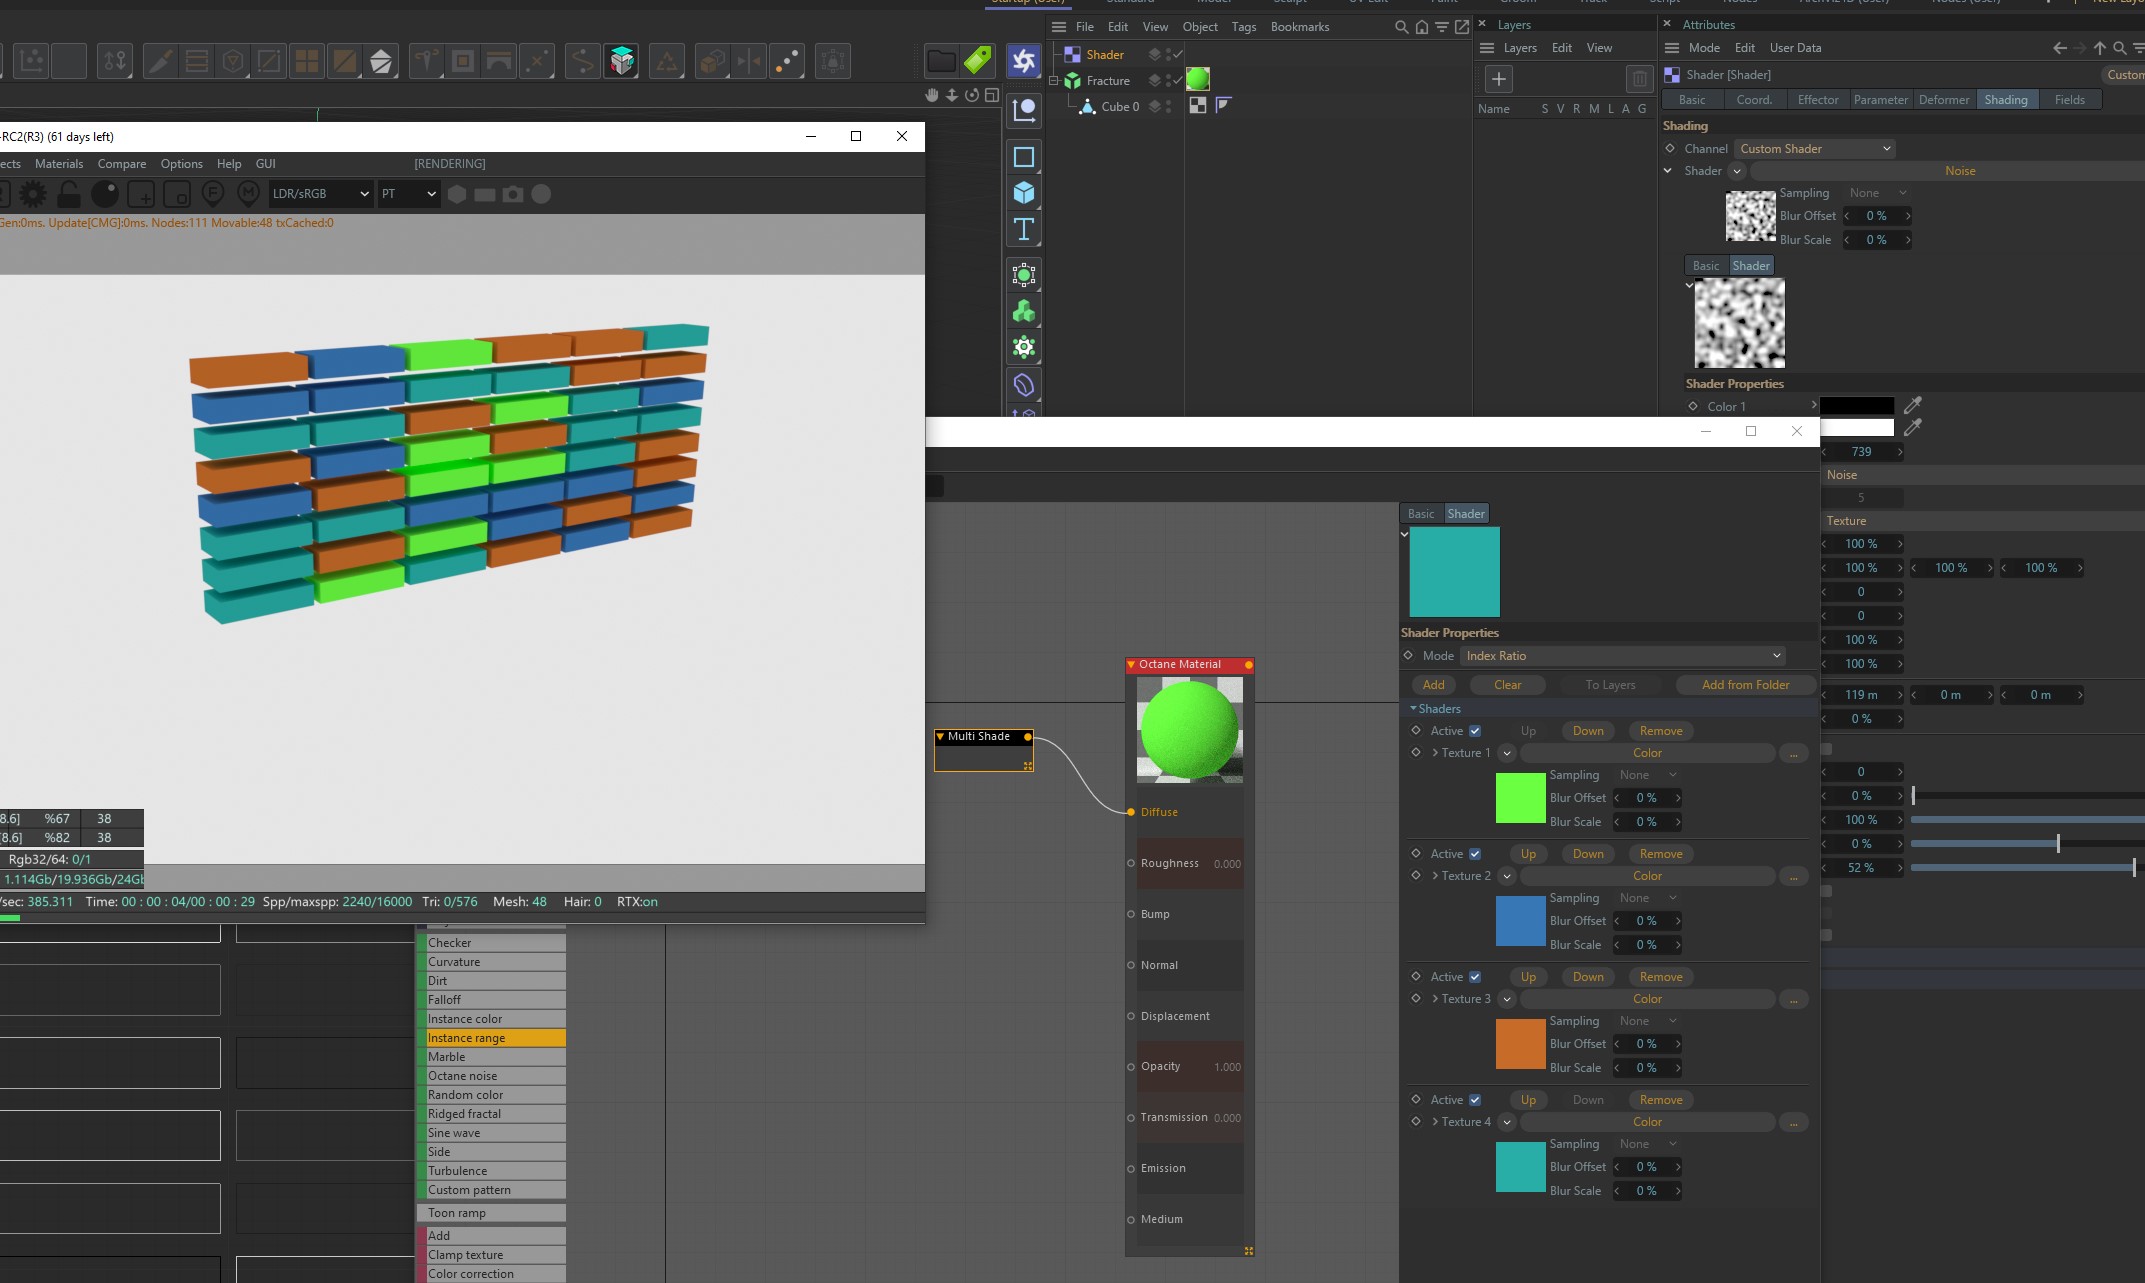Click the eyedropper beside Color 1 swatch
Viewport: 2145px width, 1283px height.
(x=1912, y=405)
